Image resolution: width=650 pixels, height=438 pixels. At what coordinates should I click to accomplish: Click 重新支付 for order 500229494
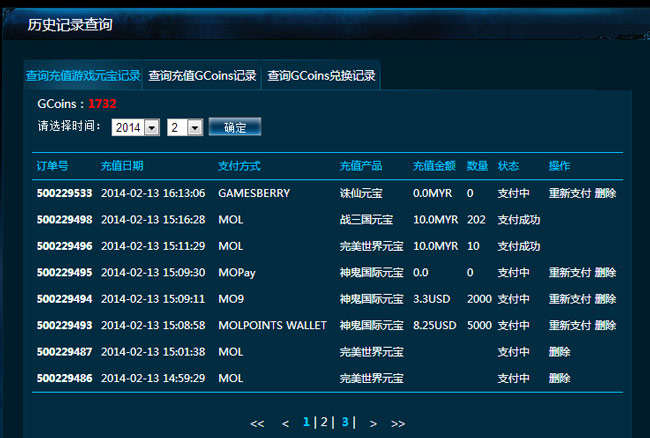click(x=570, y=299)
